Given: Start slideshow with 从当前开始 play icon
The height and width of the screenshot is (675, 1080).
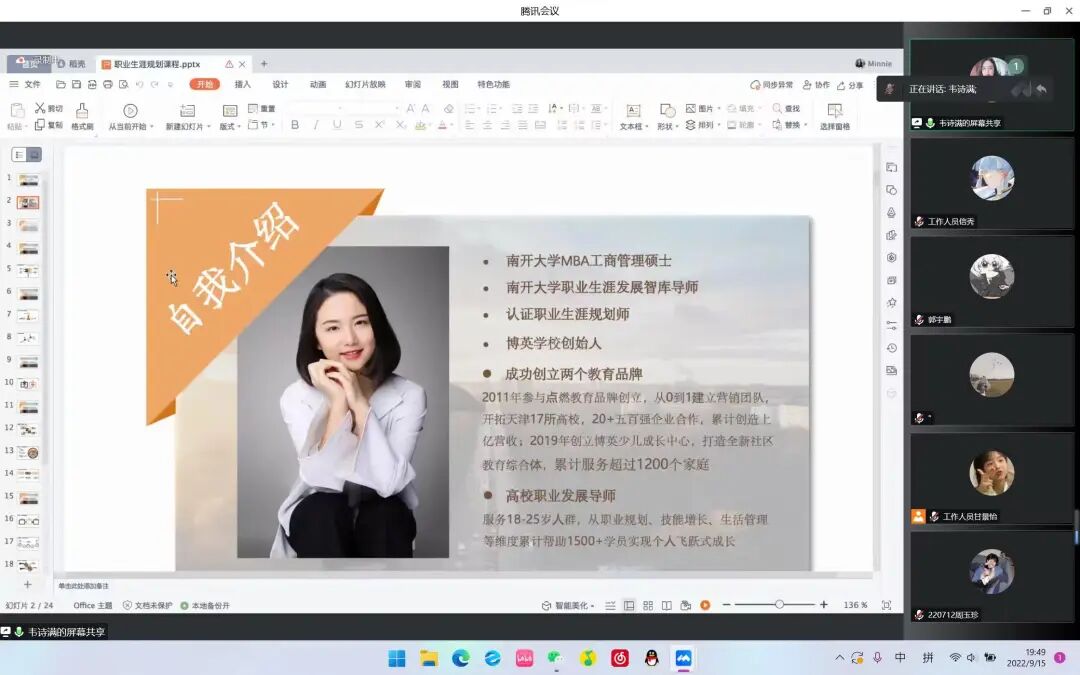Looking at the screenshot, I should 130,110.
